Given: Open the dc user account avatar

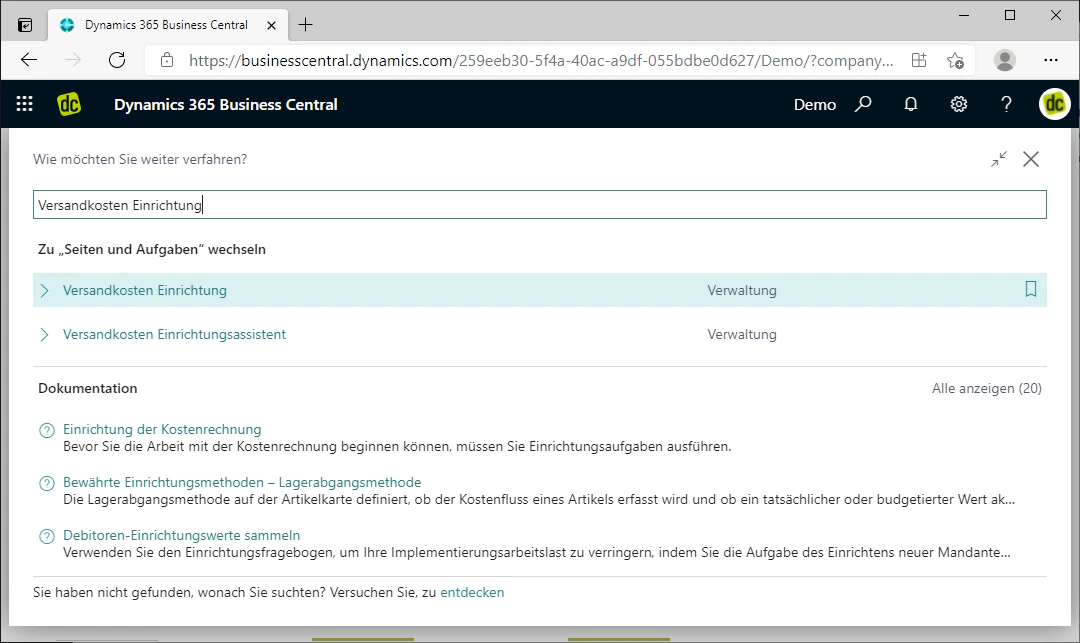Looking at the screenshot, I should click(x=1055, y=104).
